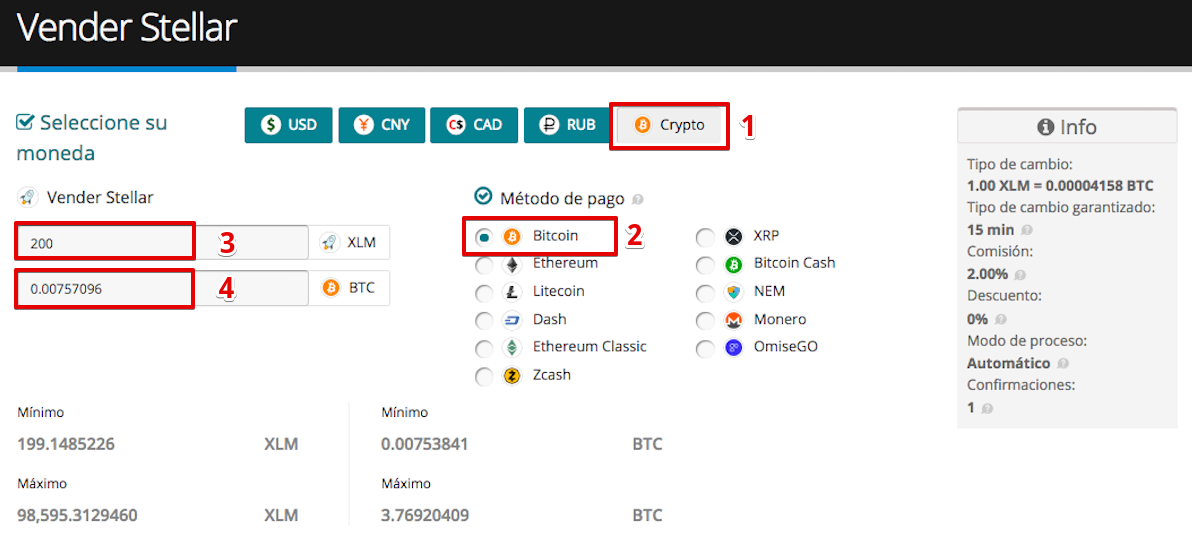1192x534 pixels.
Task: Click the Ethereum diamond icon
Action: (x=512, y=265)
